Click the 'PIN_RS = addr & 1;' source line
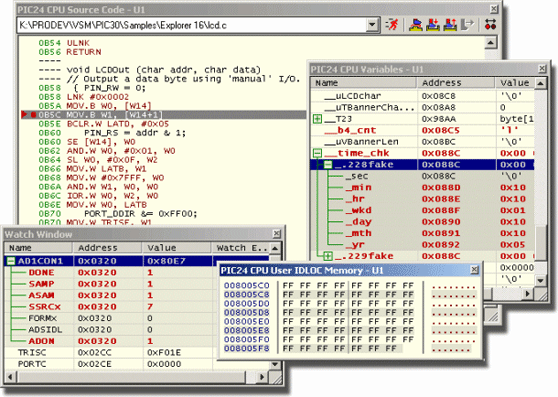558x397 pixels. 135,133
